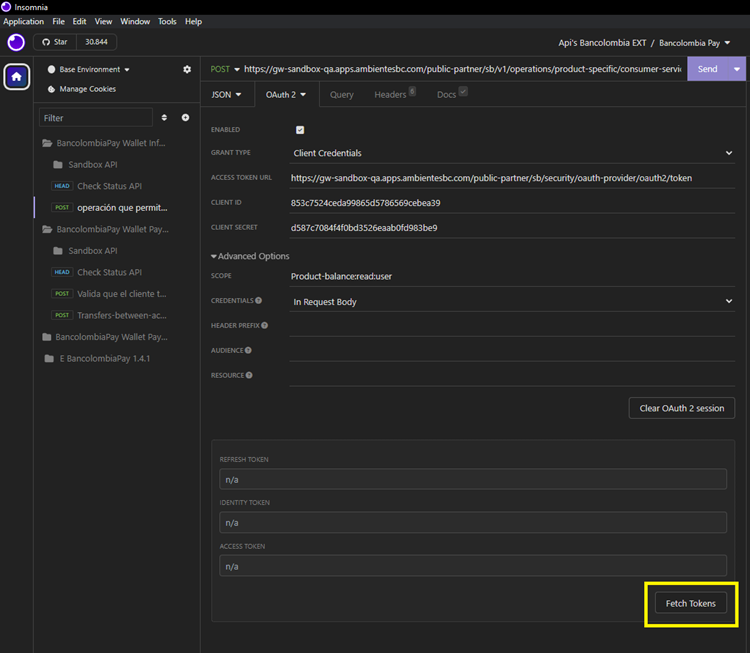This screenshot has height=653, width=750.
Task: Open the File menu
Action: pyautogui.click(x=58, y=22)
